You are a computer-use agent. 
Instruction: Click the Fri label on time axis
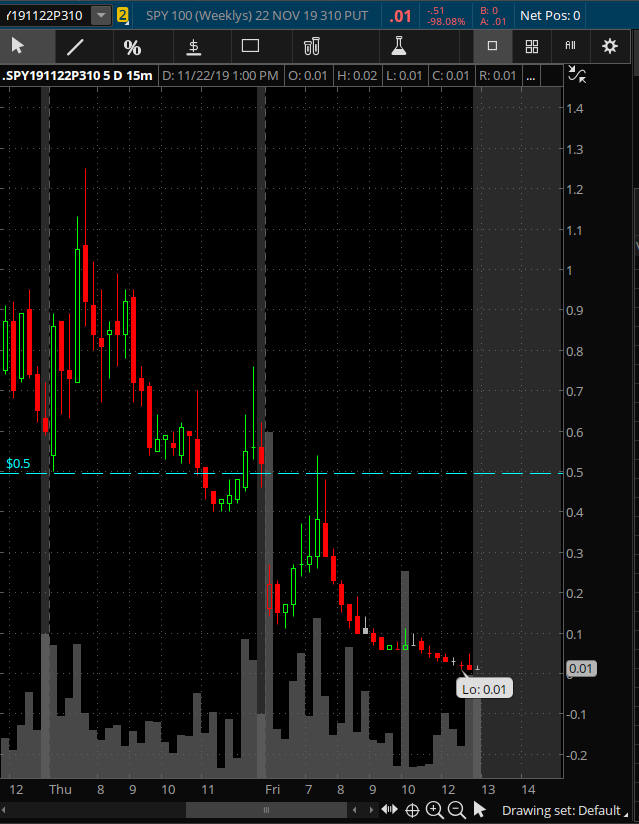pos(272,789)
